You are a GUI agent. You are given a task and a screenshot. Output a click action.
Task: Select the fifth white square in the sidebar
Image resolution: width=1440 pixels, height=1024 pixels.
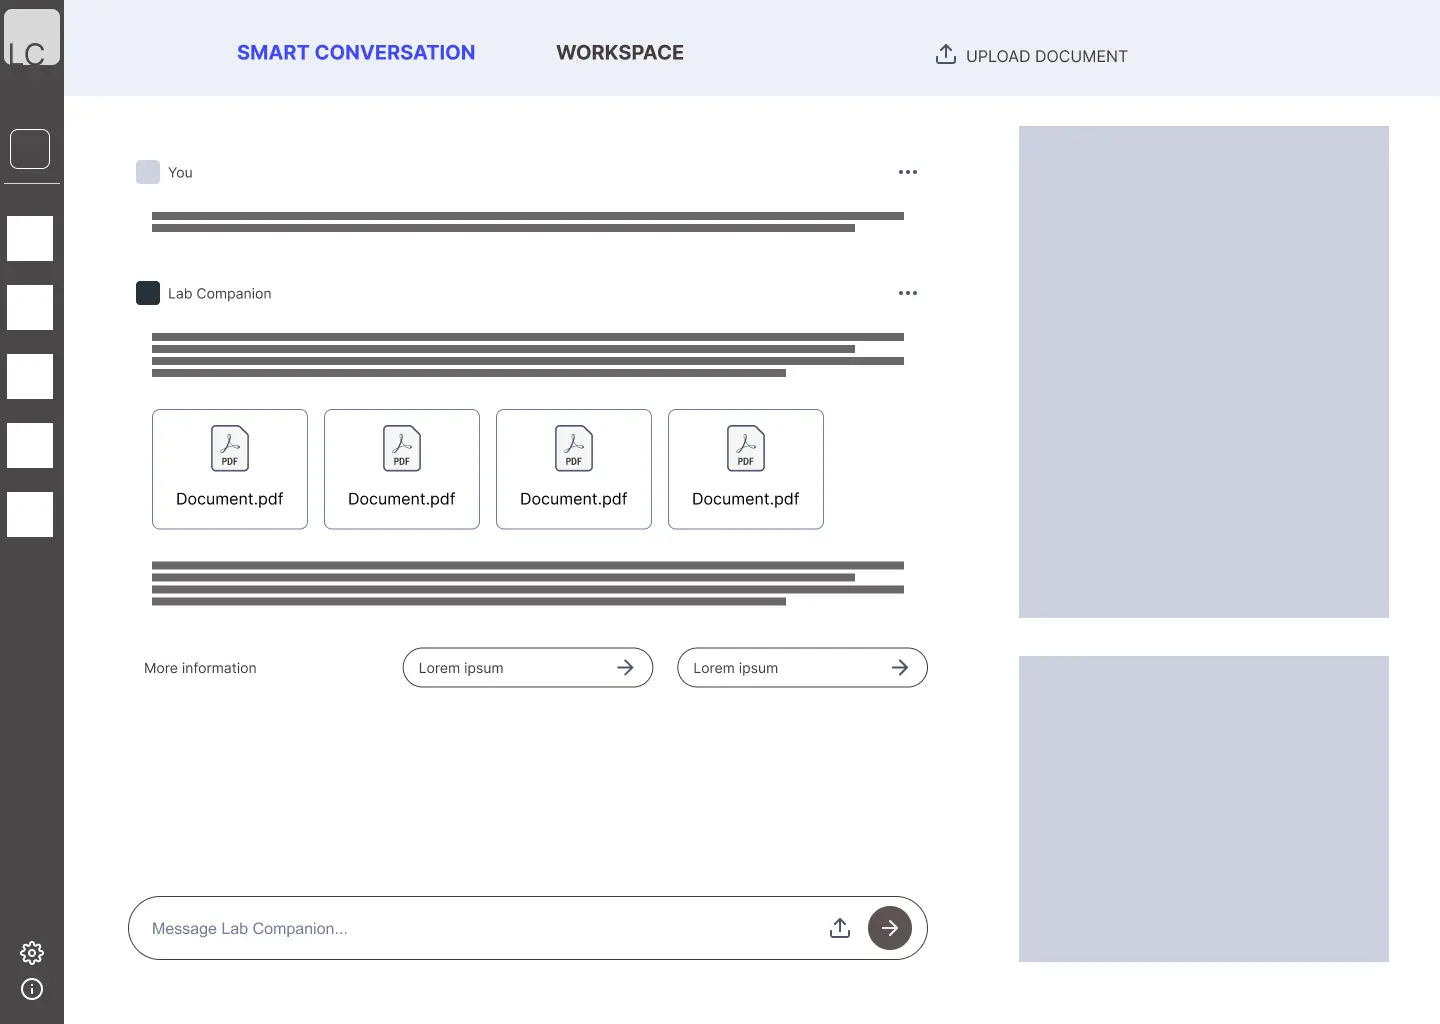tap(30, 515)
